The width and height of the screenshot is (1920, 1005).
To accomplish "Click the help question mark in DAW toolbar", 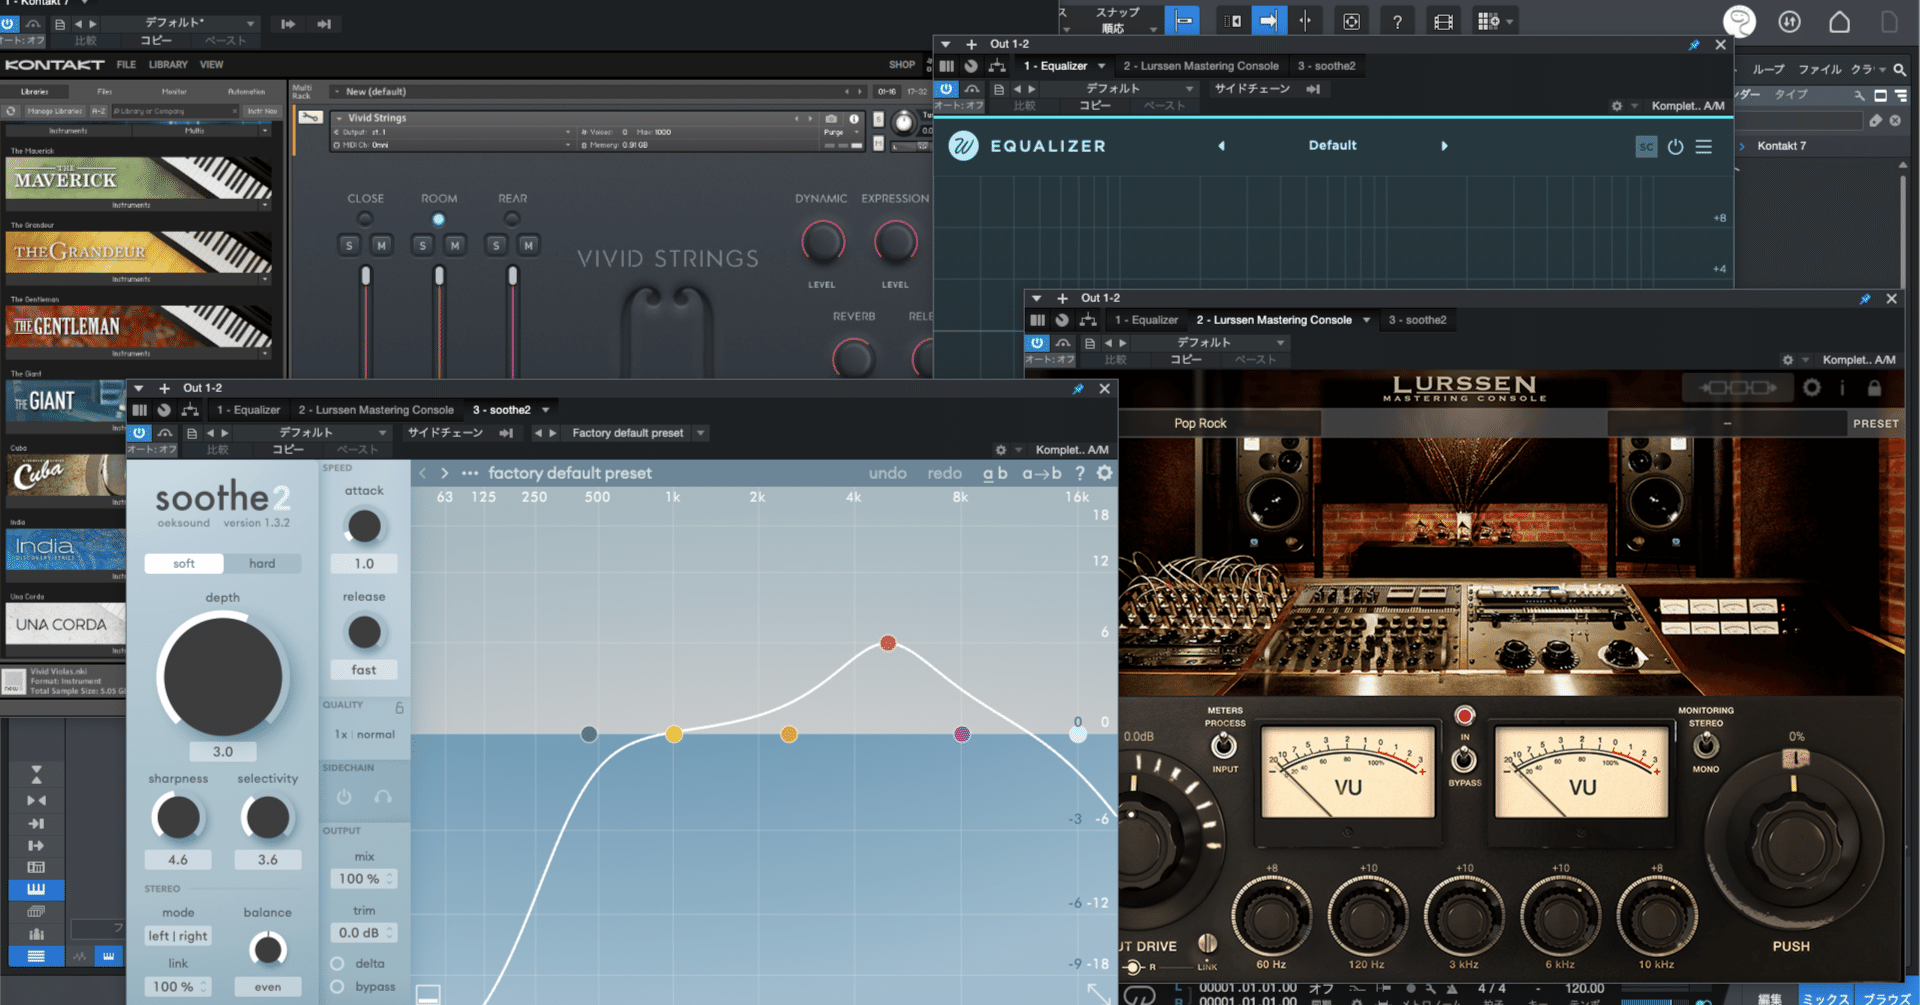I will pyautogui.click(x=1397, y=21).
